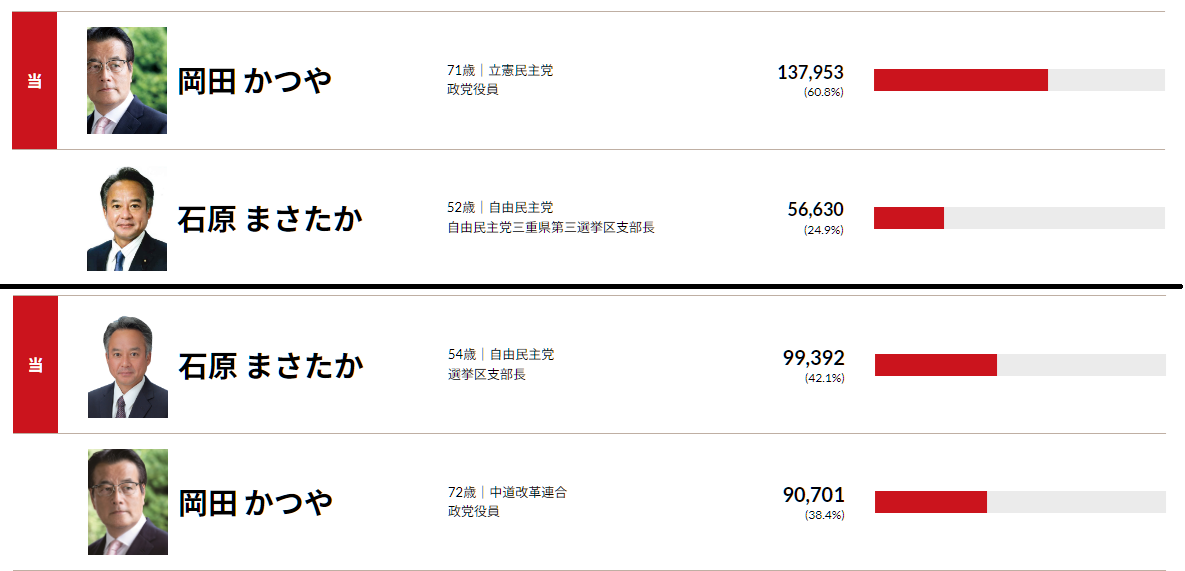This screenshot has width=1185, height=571.
Task: Click the name 岡田 かつや with 90,701 votes
Action: click(256, 502)
